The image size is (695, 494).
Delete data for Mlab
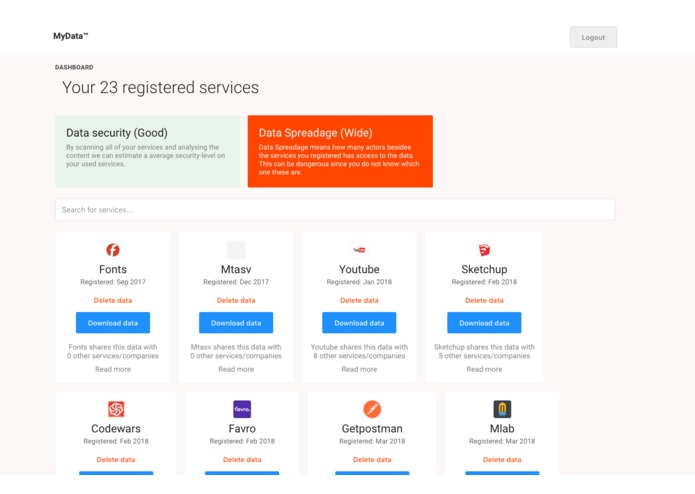click(502, 460)
